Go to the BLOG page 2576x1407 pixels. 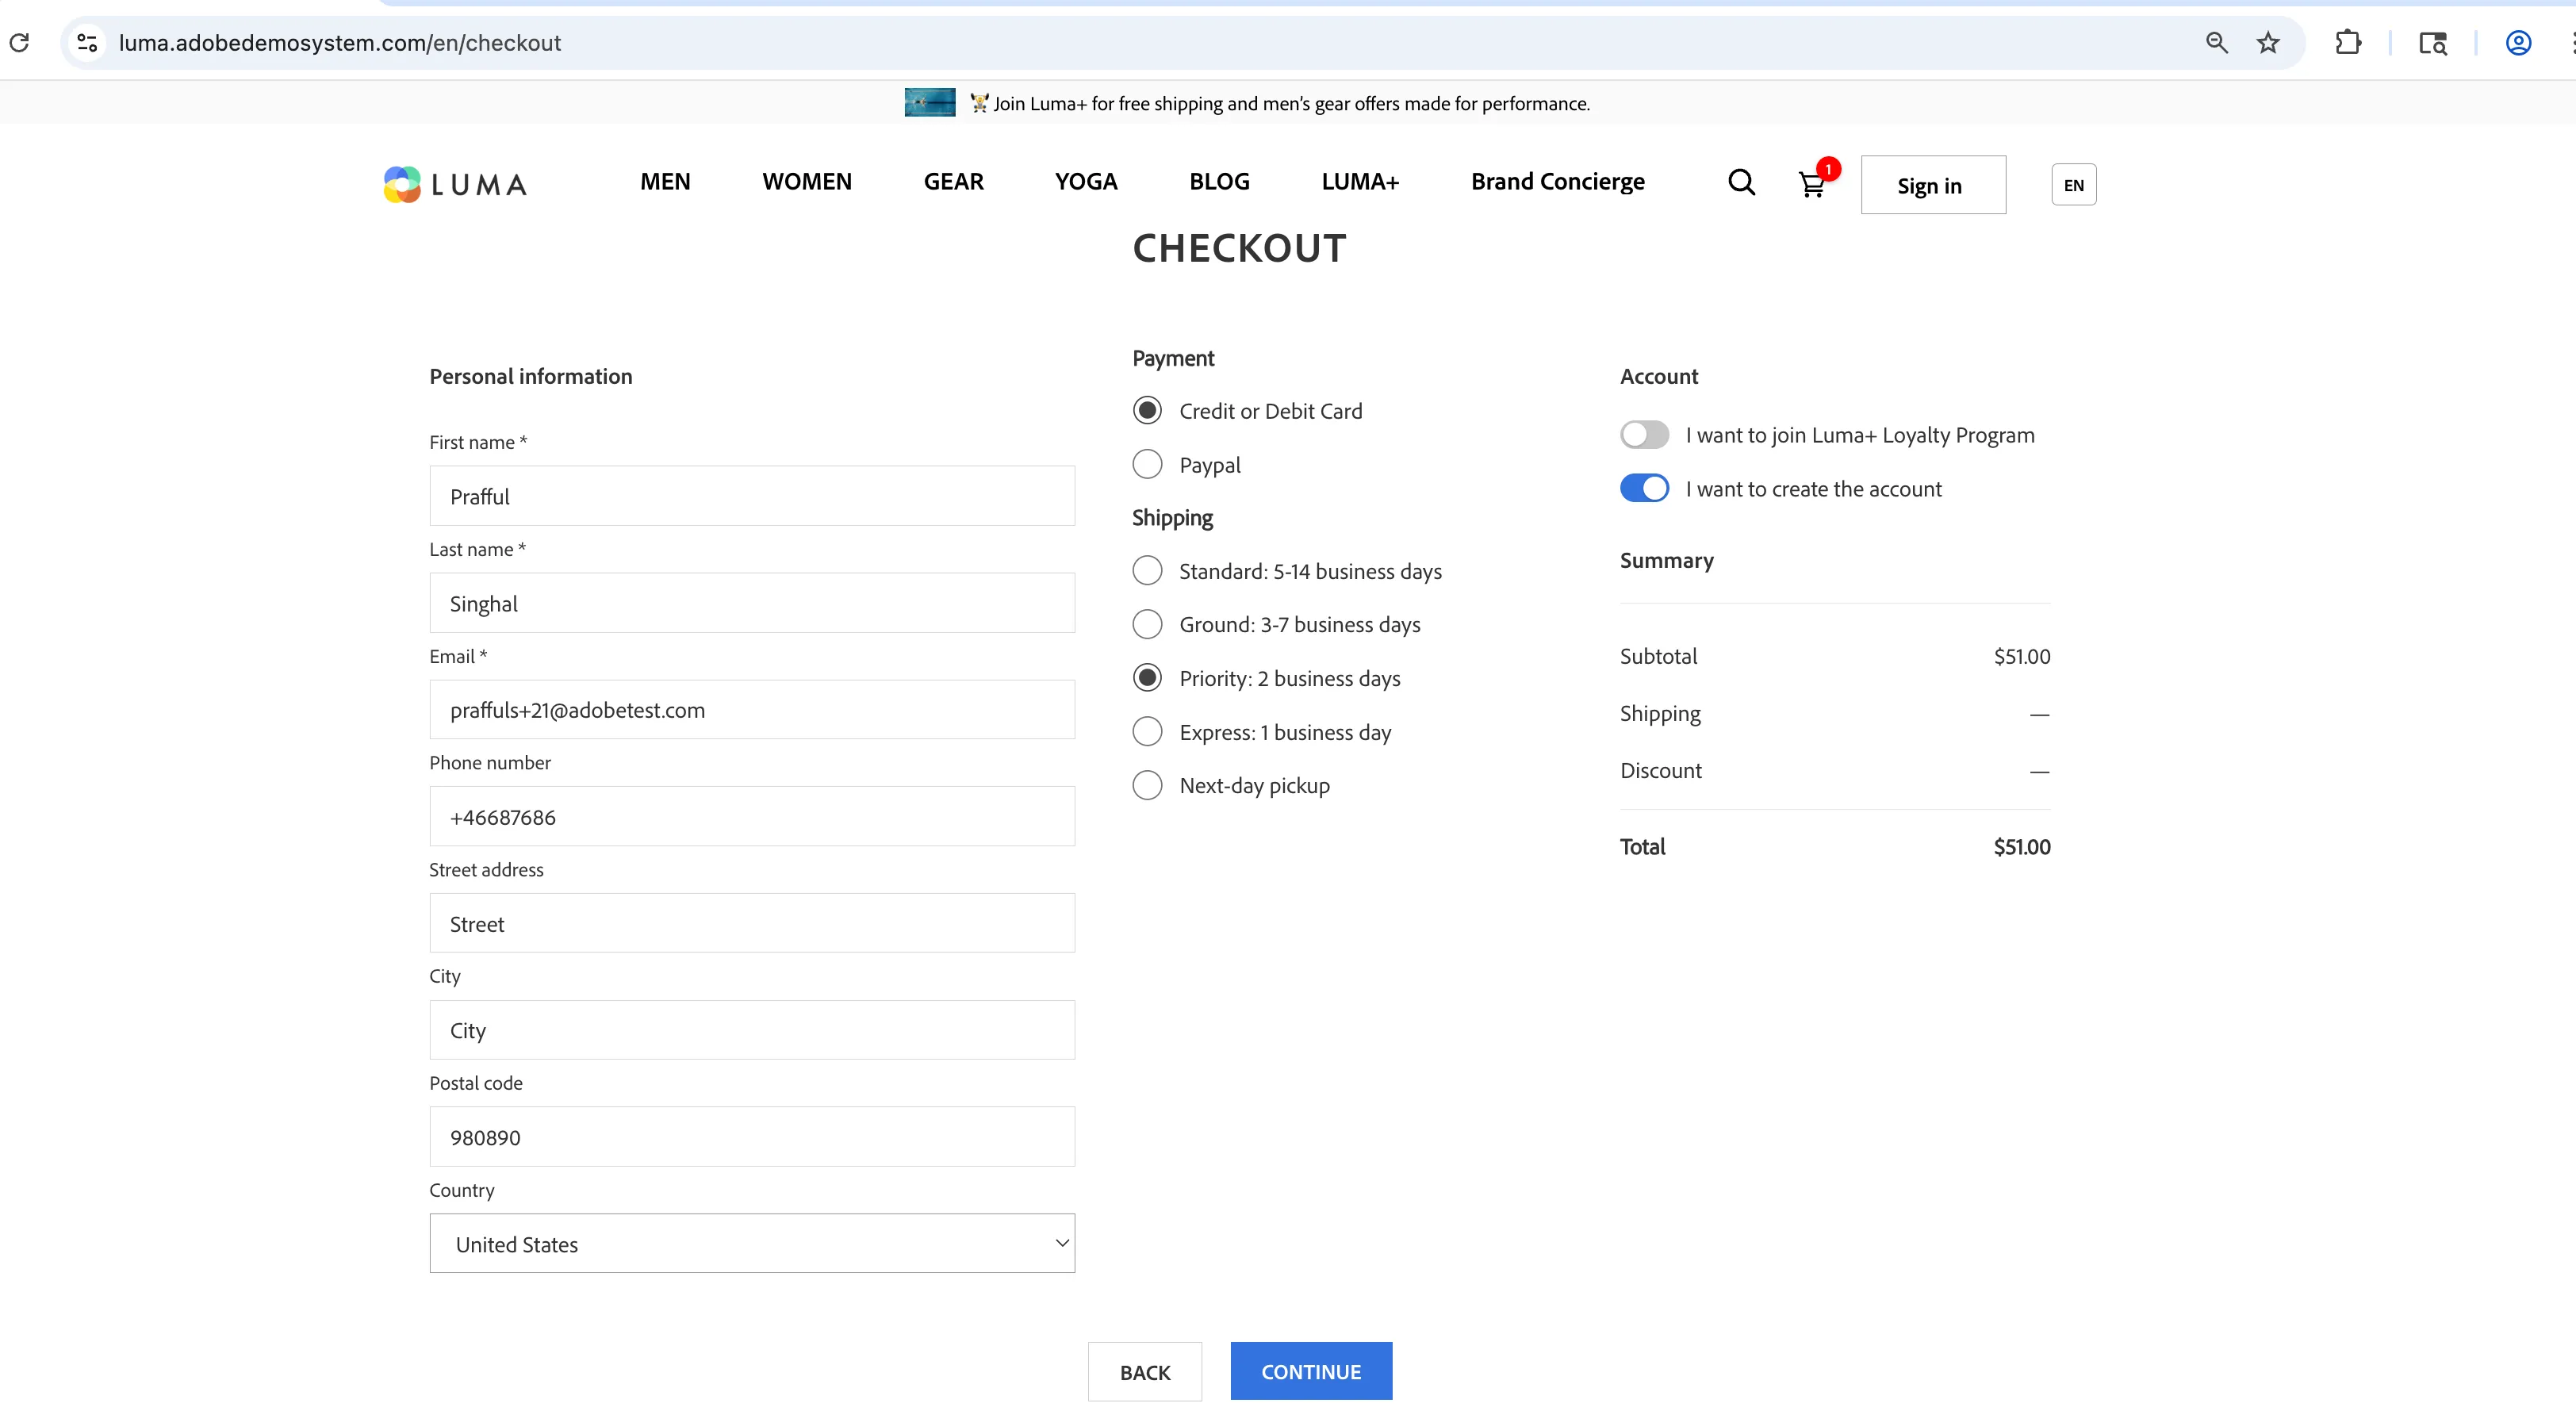tap(1219, 182)
